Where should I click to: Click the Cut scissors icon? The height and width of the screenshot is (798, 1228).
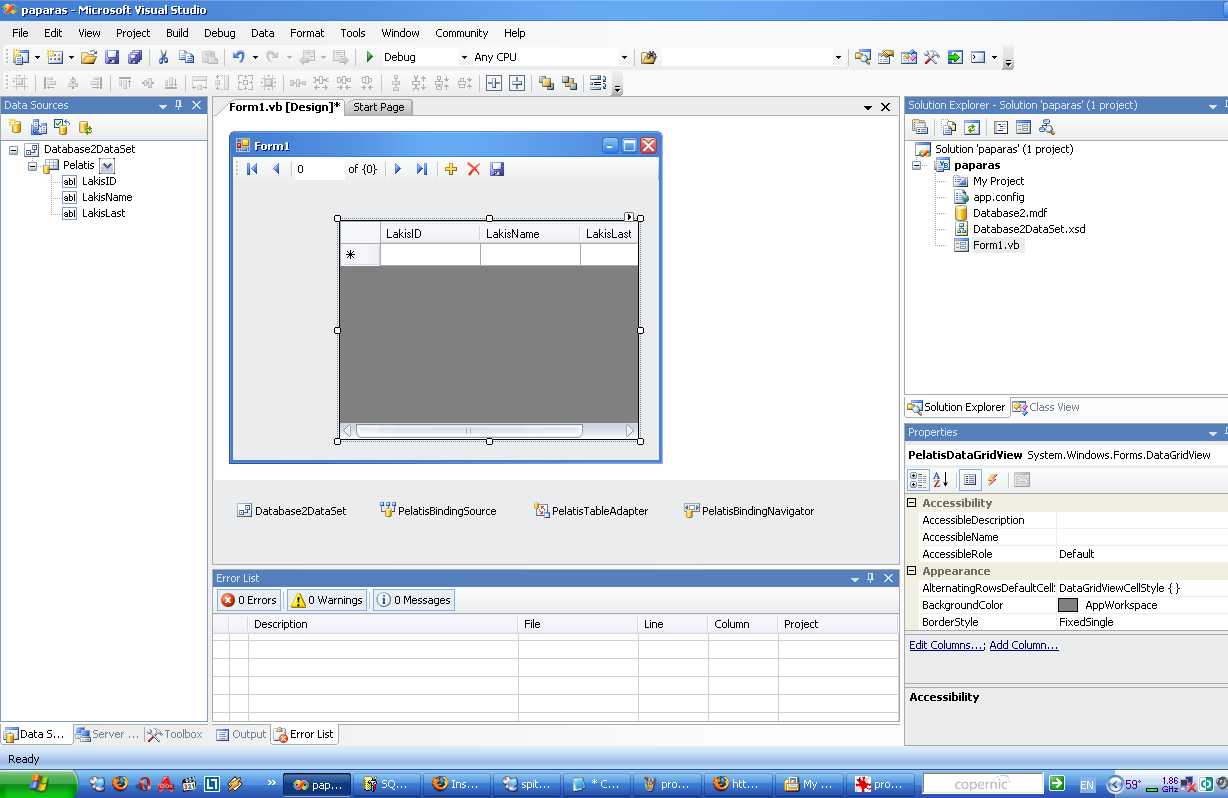163,57
